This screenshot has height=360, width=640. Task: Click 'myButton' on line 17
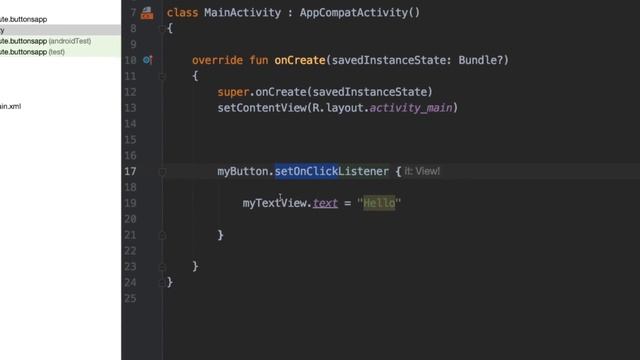[242, 171]
